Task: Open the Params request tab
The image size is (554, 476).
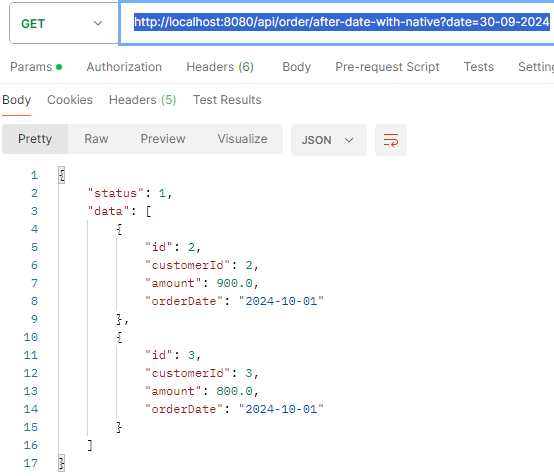Action: [36, 67]
